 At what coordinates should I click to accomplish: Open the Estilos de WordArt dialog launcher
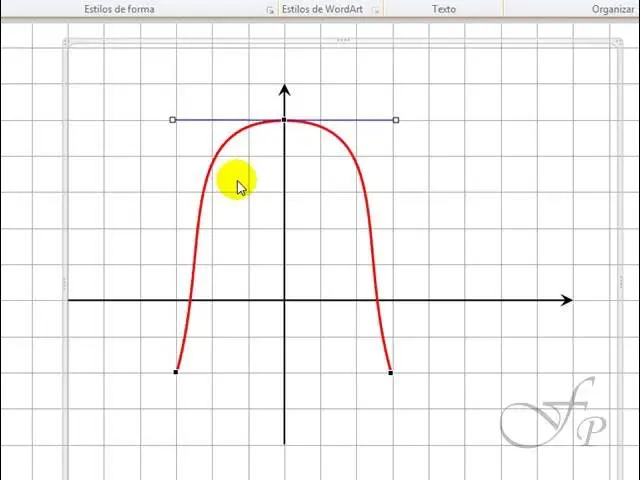click(x=376, y=11)
